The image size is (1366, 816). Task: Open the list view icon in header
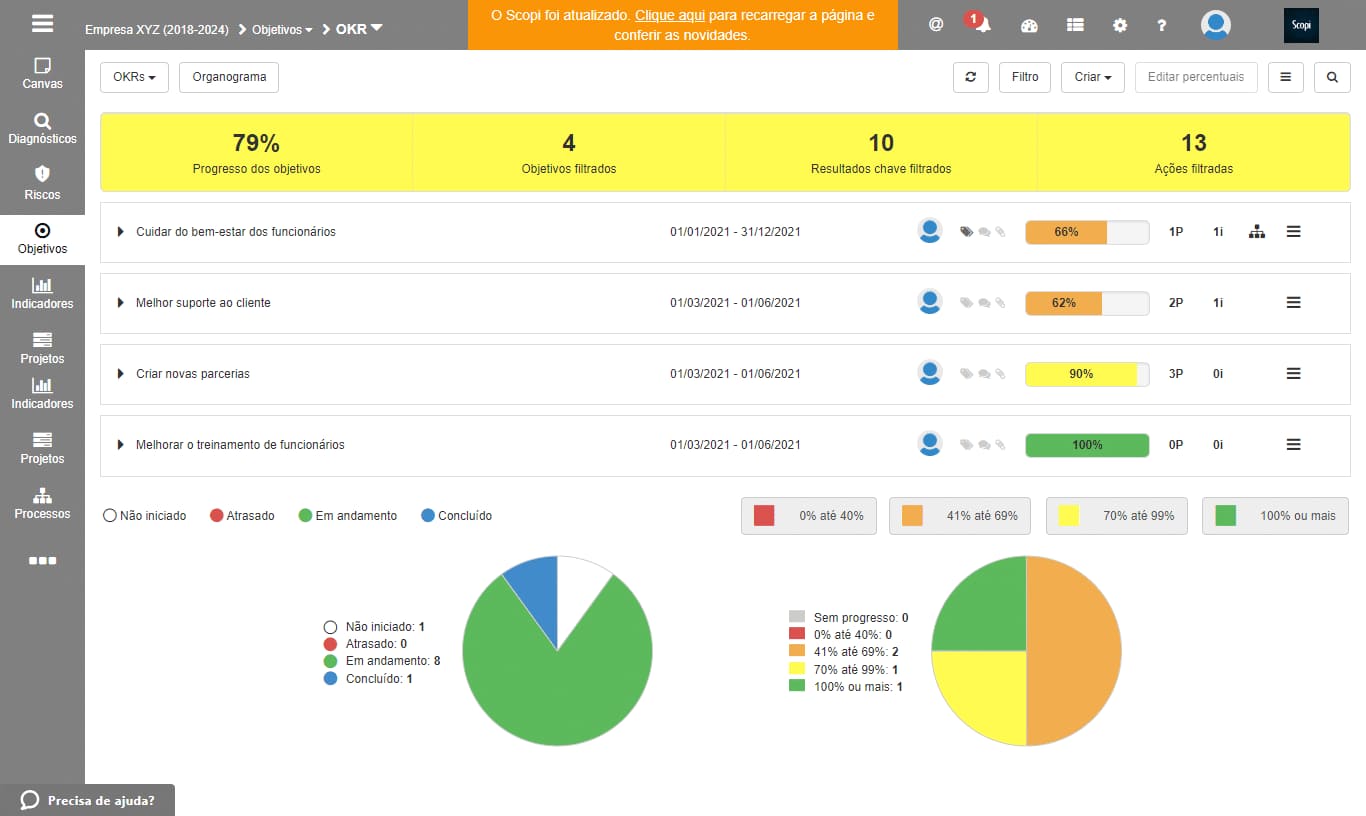click(1075, 25)
